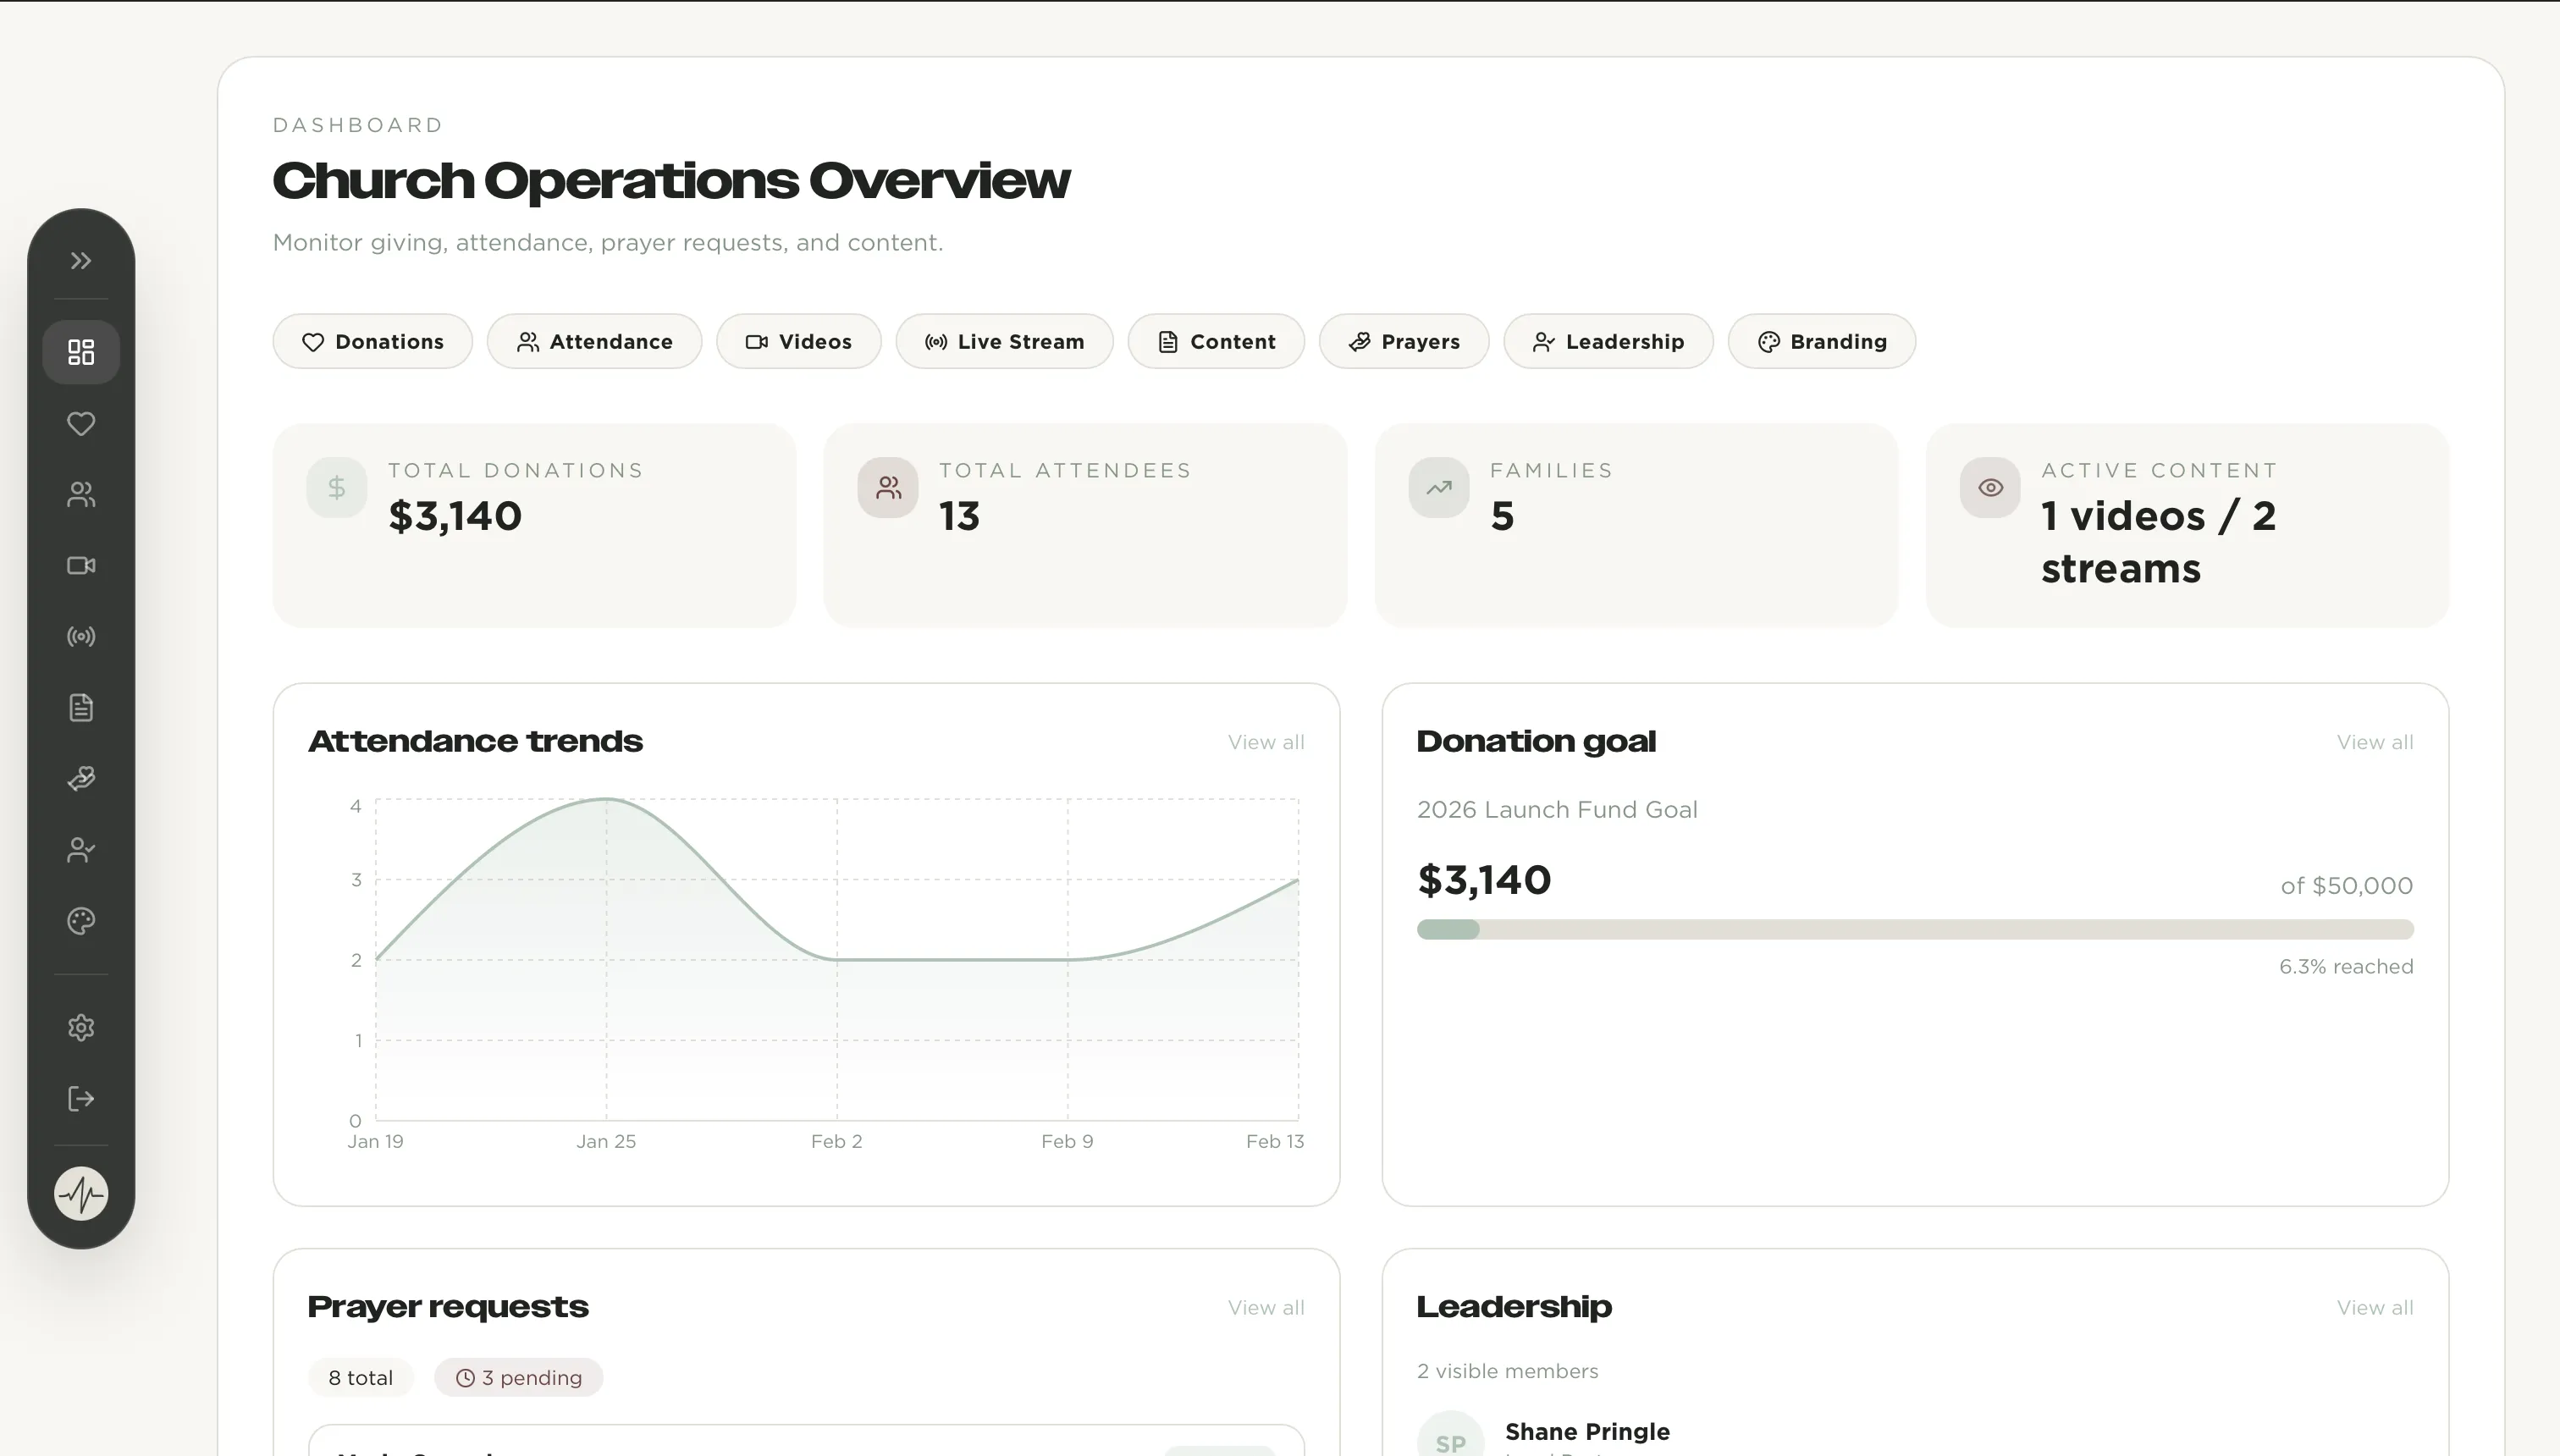Image resolution: width=2560 pixels, height=1456 pixels.
Task: Expand the collapsed sidebar with the chevrons
Action: 81,260
